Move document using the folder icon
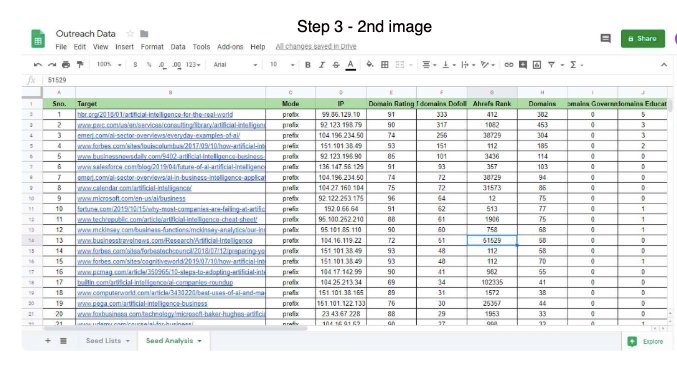 pyautogui.click(x=144, y=33)
